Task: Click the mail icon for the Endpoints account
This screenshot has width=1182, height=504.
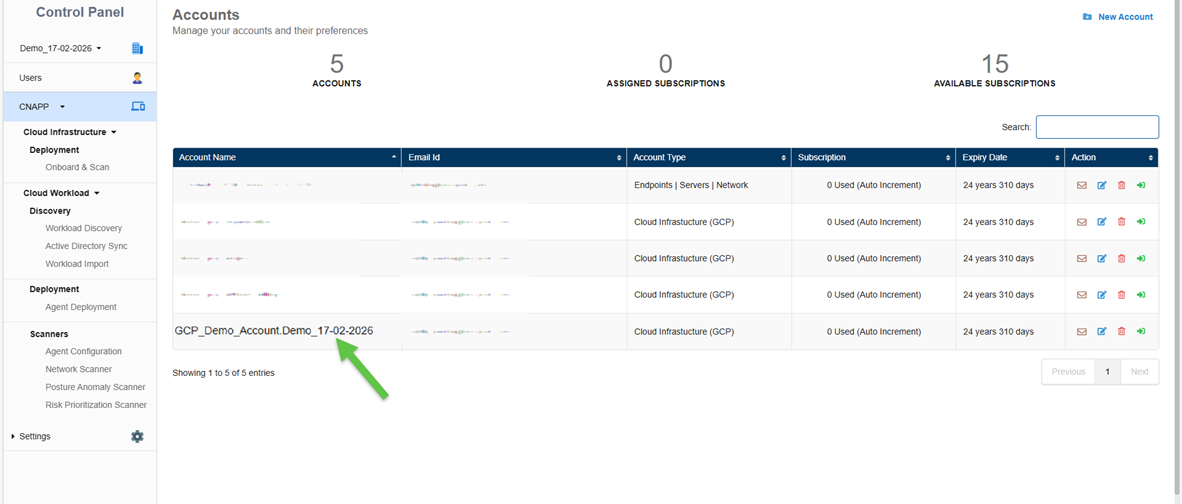Action: click(x=1081, y=185)
